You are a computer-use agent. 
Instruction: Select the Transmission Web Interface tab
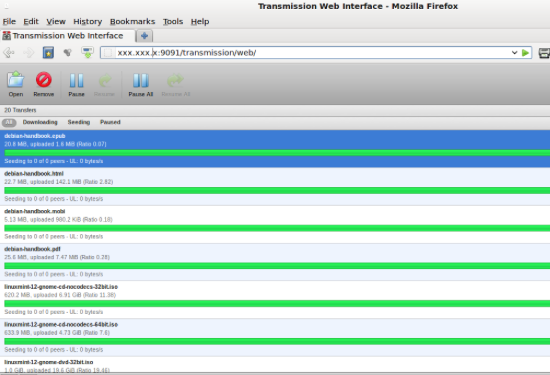click(68, 36)
